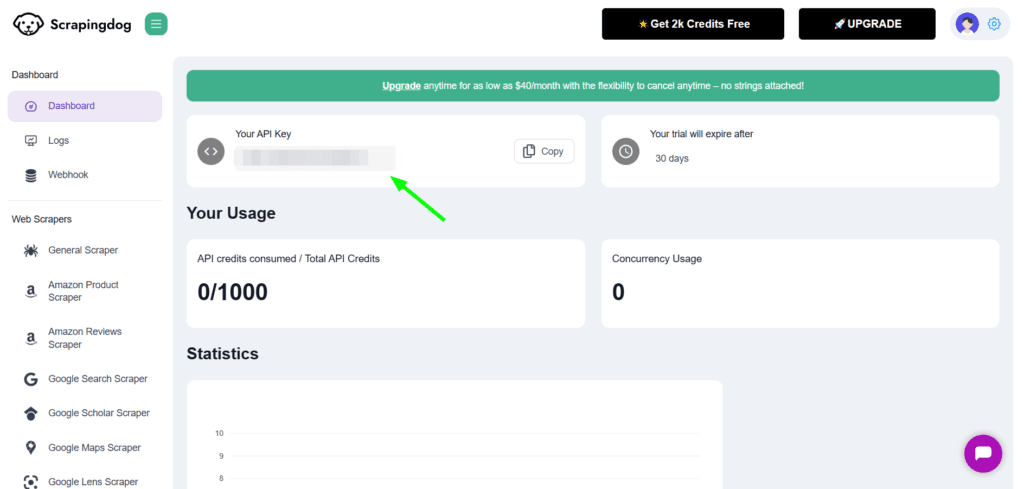Click the Upgrade link in the green banner

(401, 86)
